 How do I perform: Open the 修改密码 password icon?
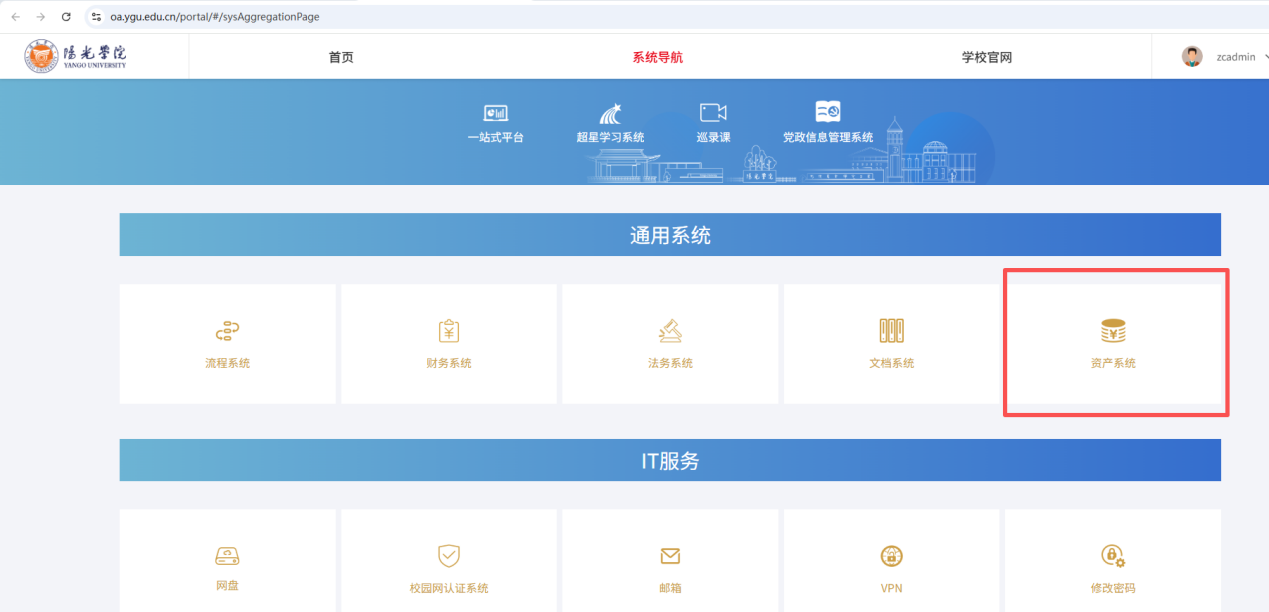[1113, 556]
